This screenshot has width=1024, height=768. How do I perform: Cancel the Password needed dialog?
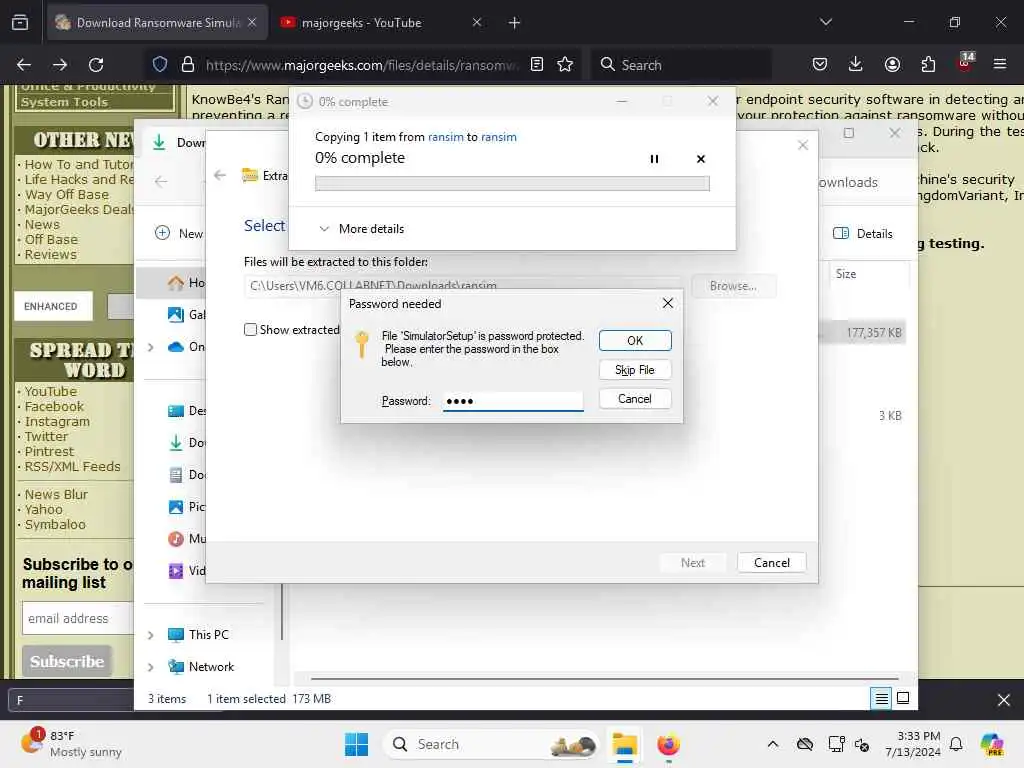coord(635,399)
